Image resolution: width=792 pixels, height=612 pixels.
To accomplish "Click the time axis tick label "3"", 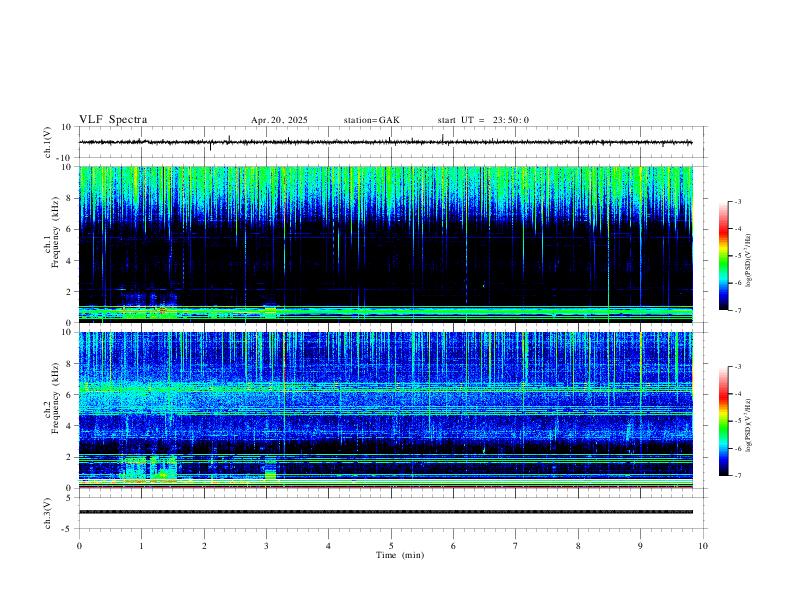I will click(266, 546).
